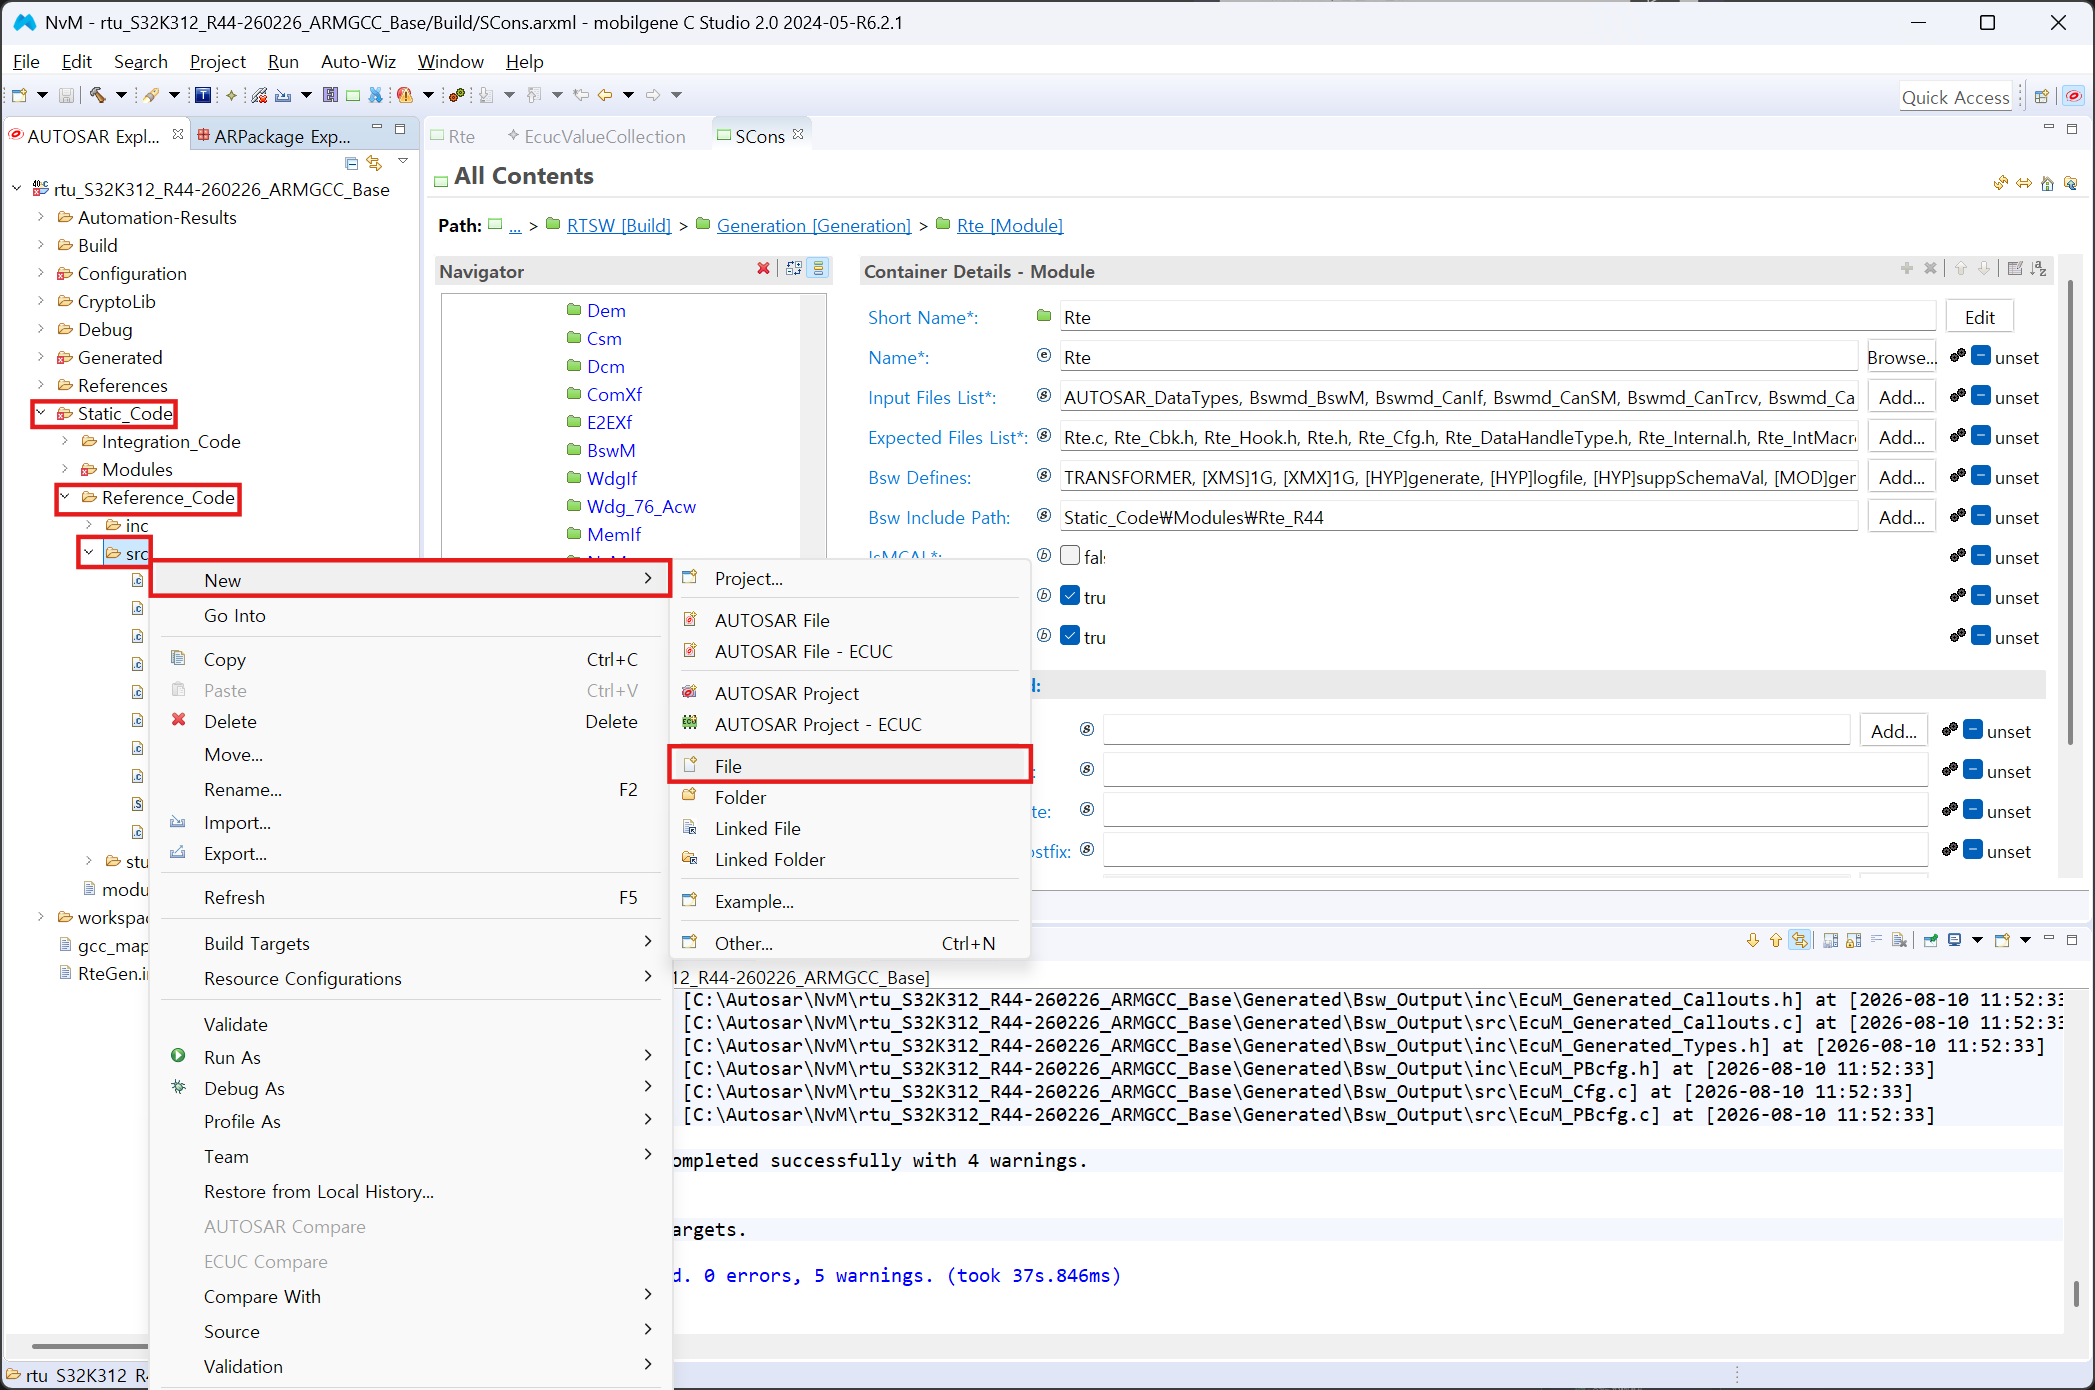2095x1390 pixels.
Task: Expand the Integration_Code folder
Action: click(x=65, y=441)
